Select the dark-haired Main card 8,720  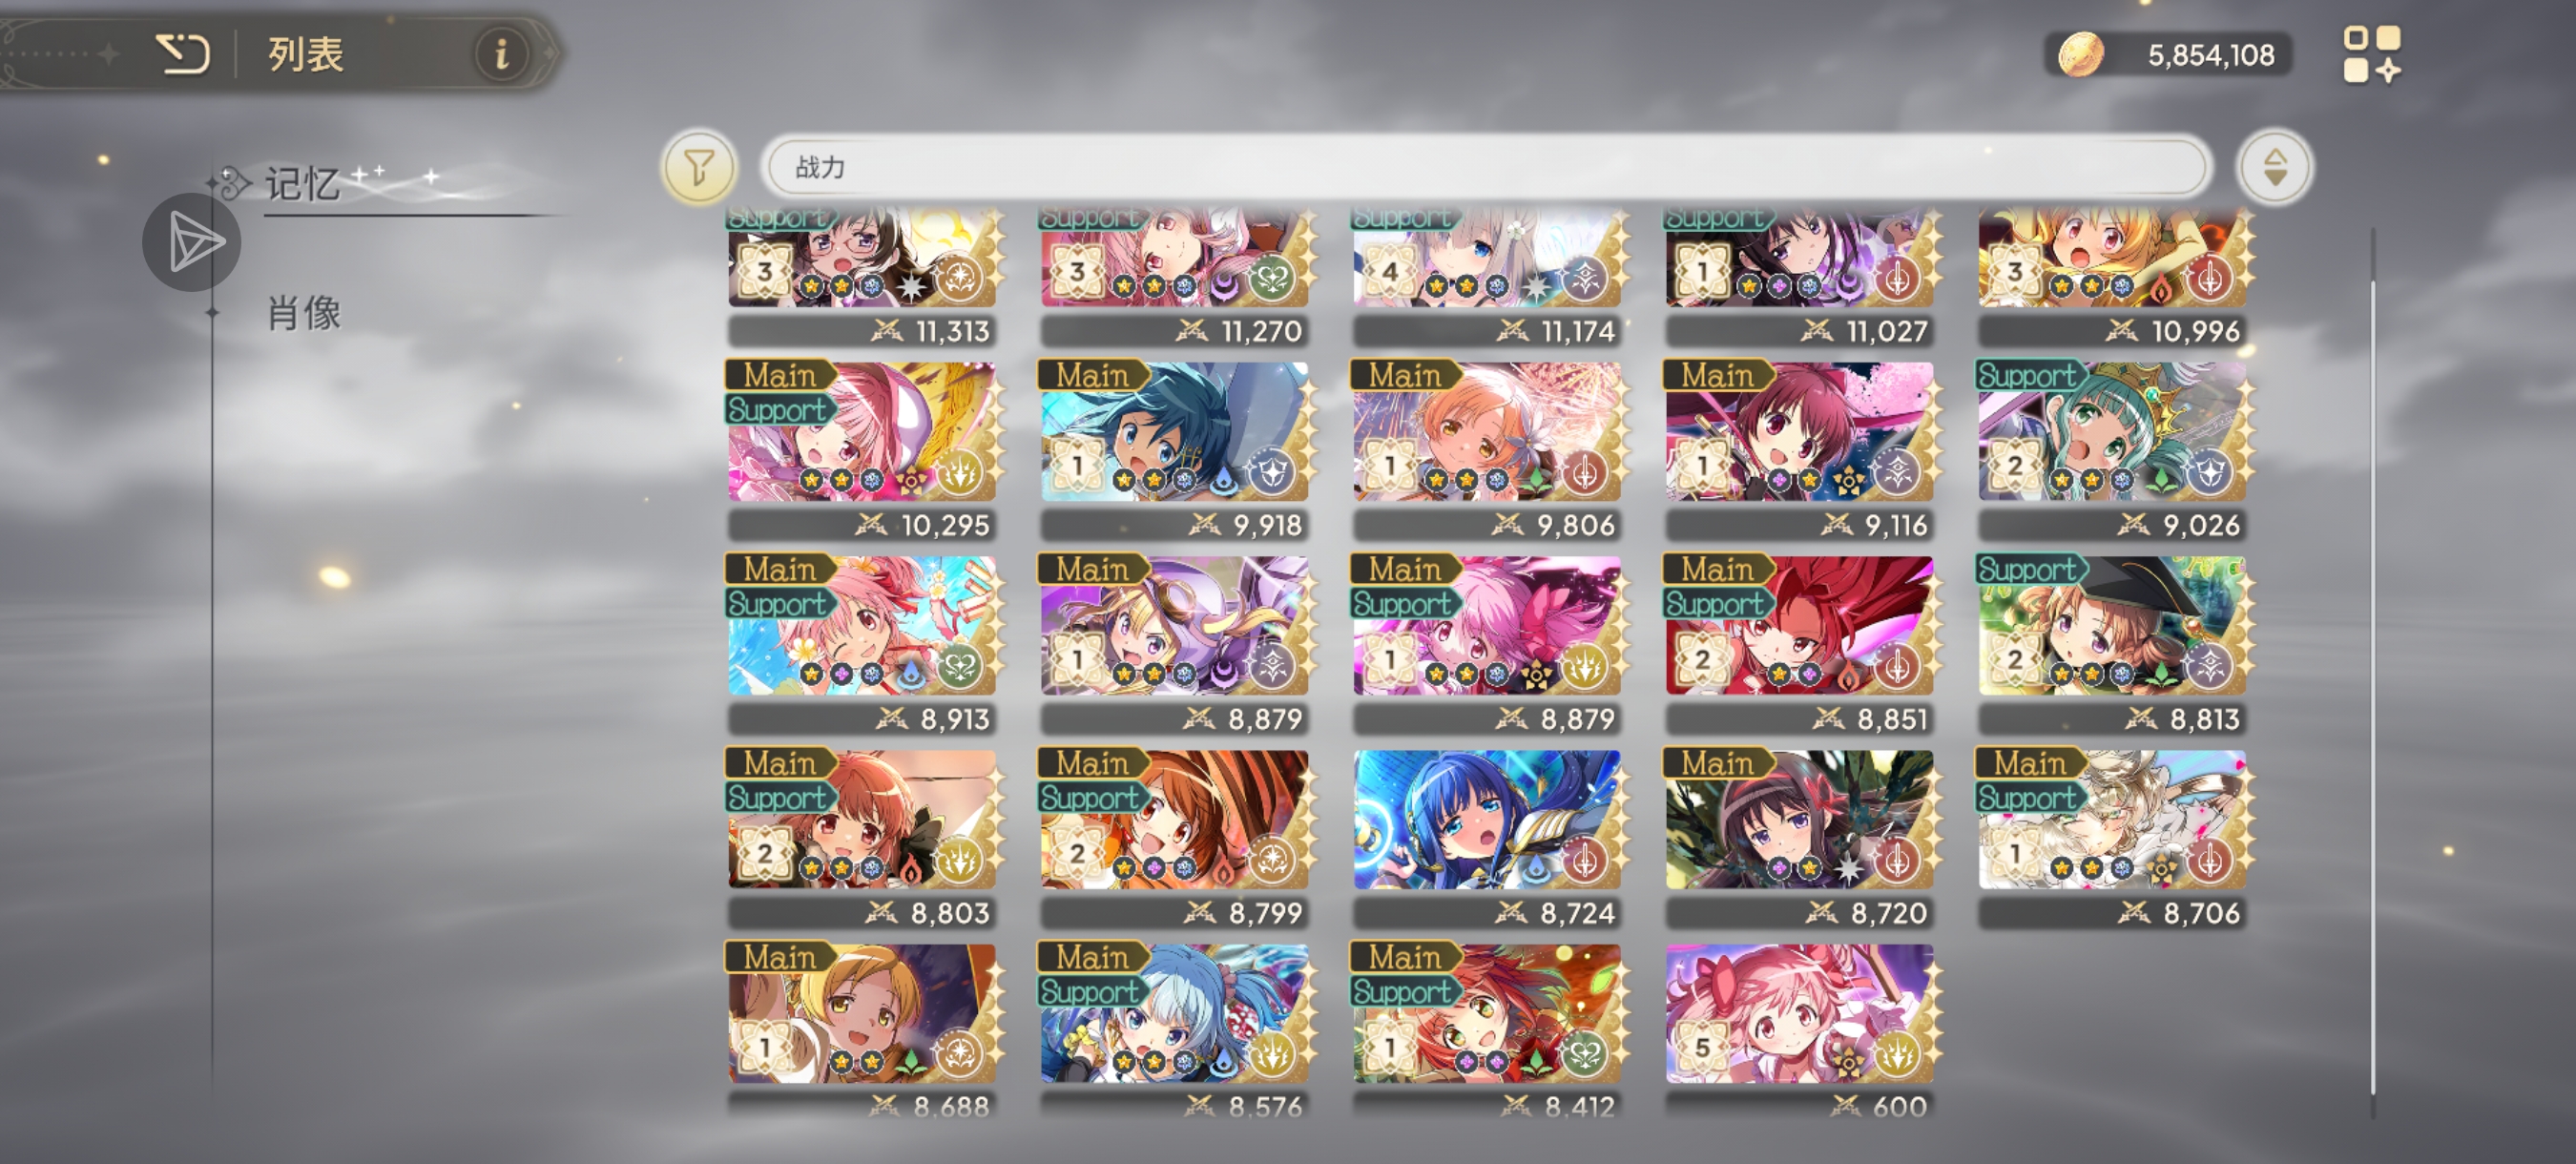[1799, 837]
